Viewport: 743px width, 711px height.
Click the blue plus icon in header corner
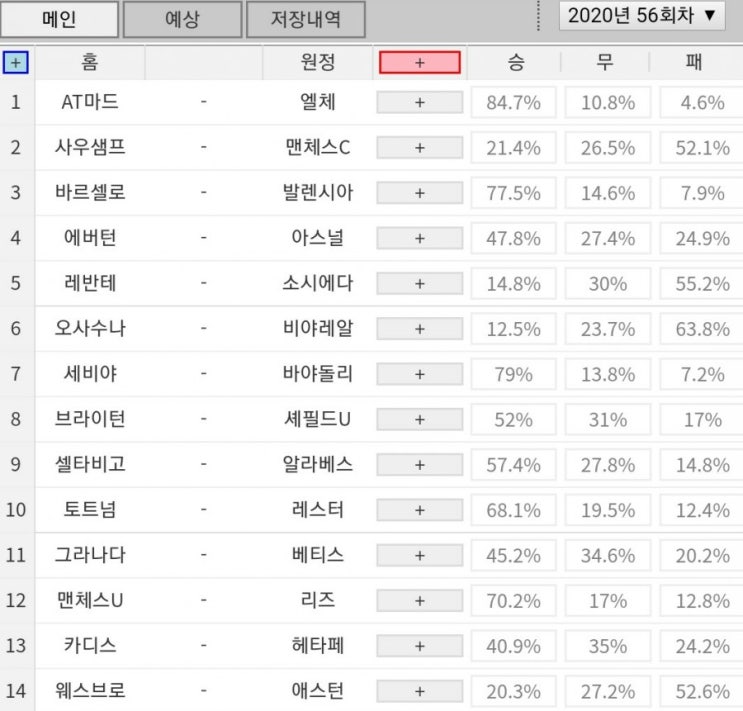point(16,63)
